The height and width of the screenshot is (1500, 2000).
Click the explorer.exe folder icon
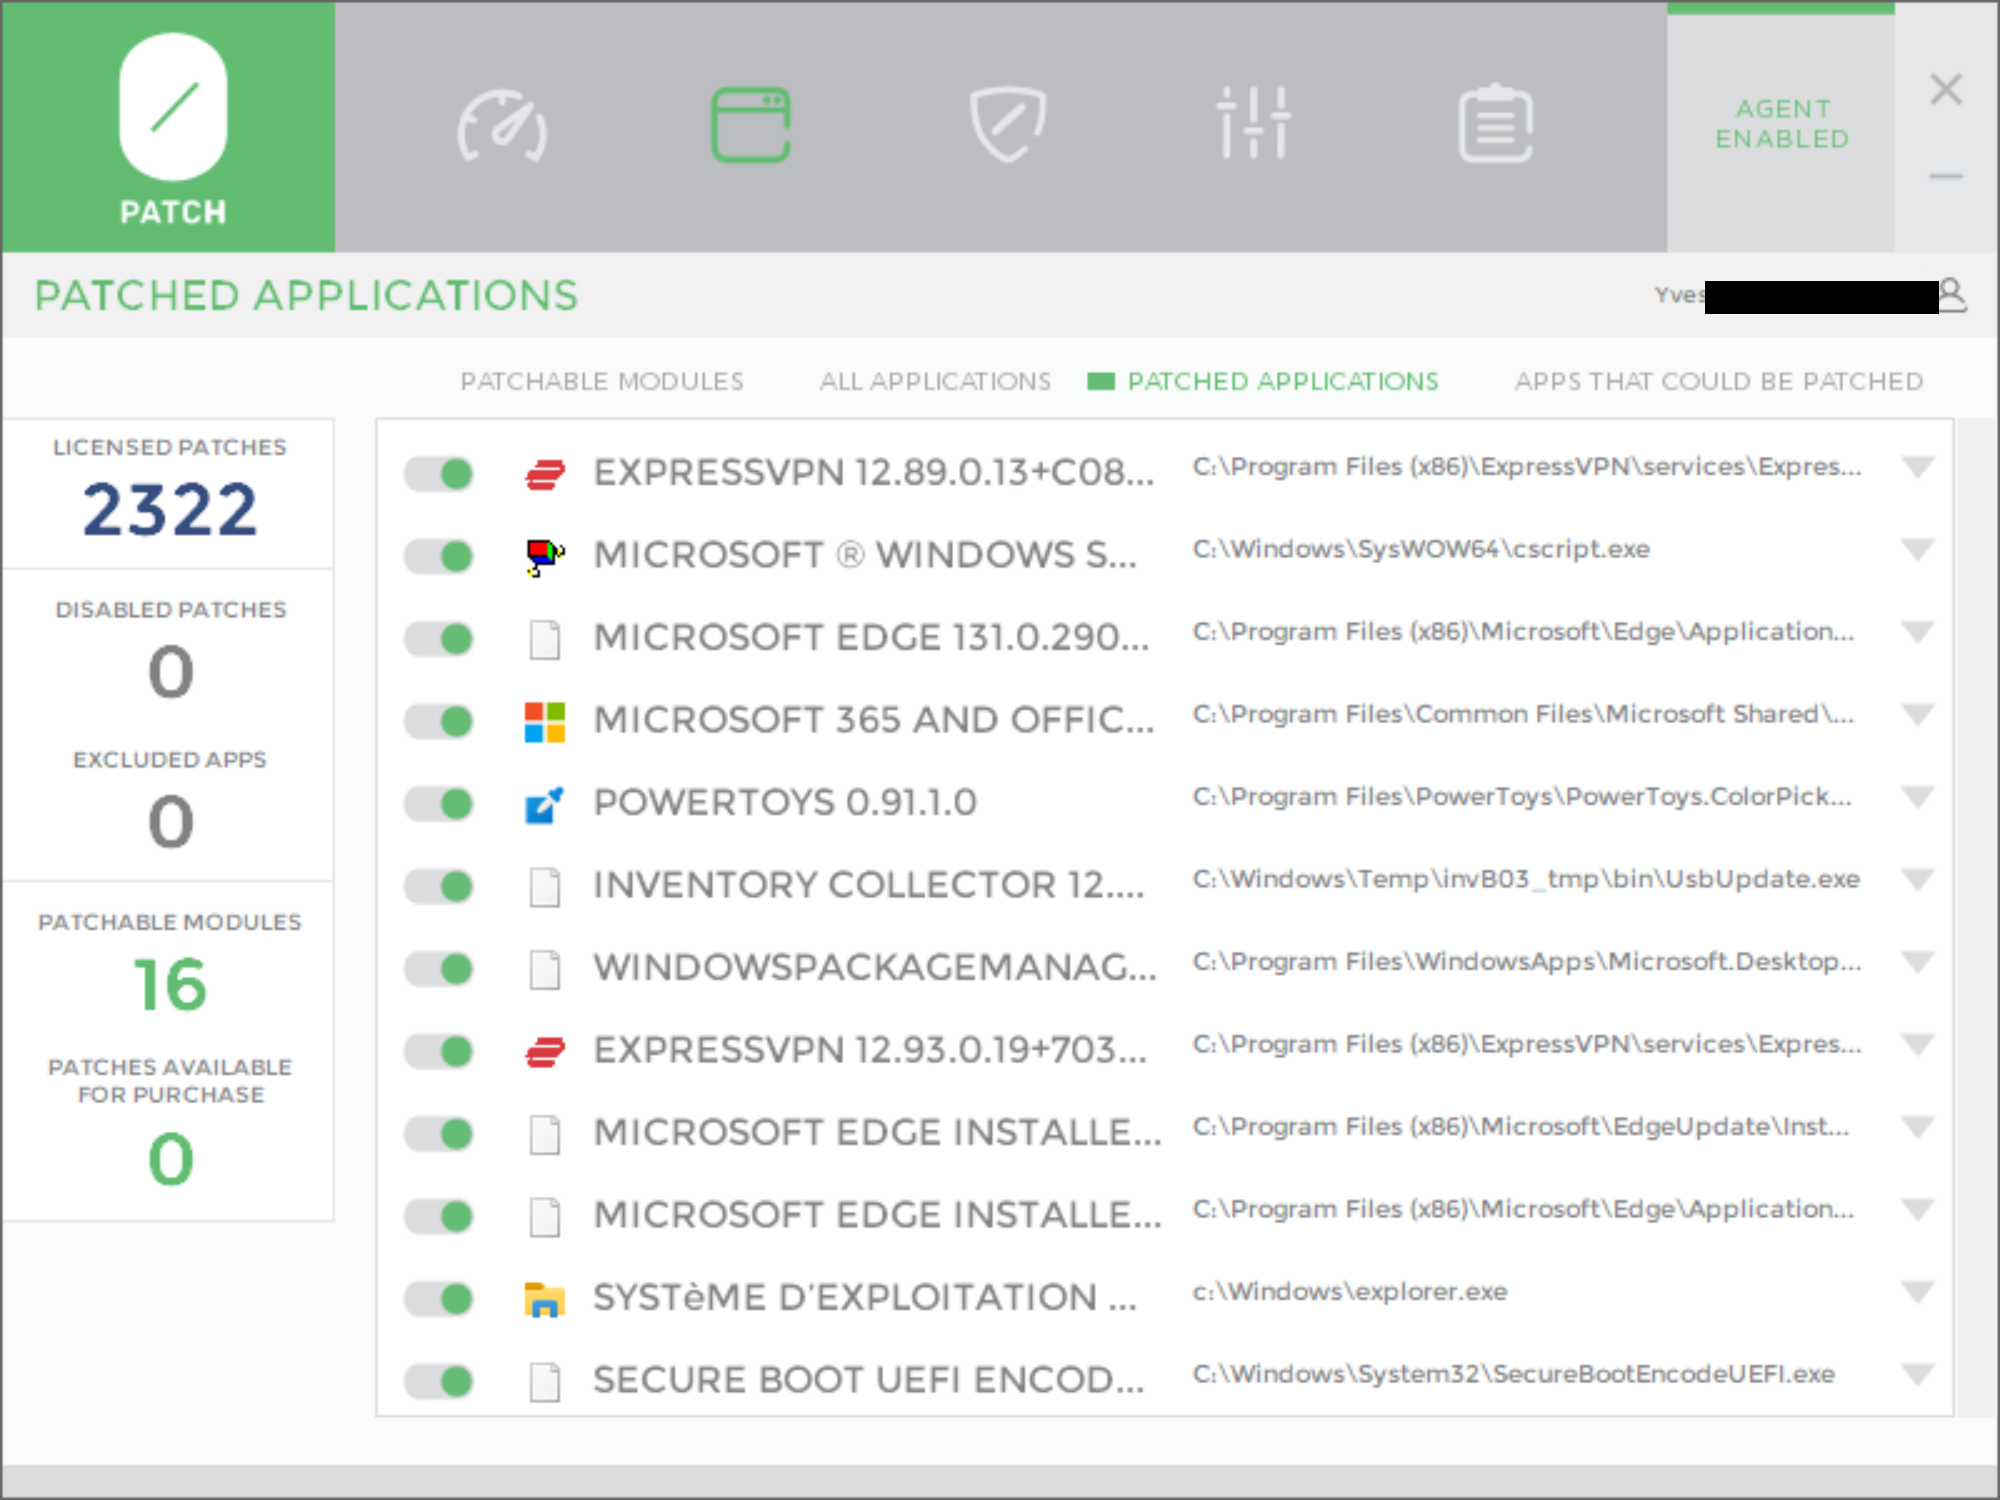click(x=545, y=1299)
